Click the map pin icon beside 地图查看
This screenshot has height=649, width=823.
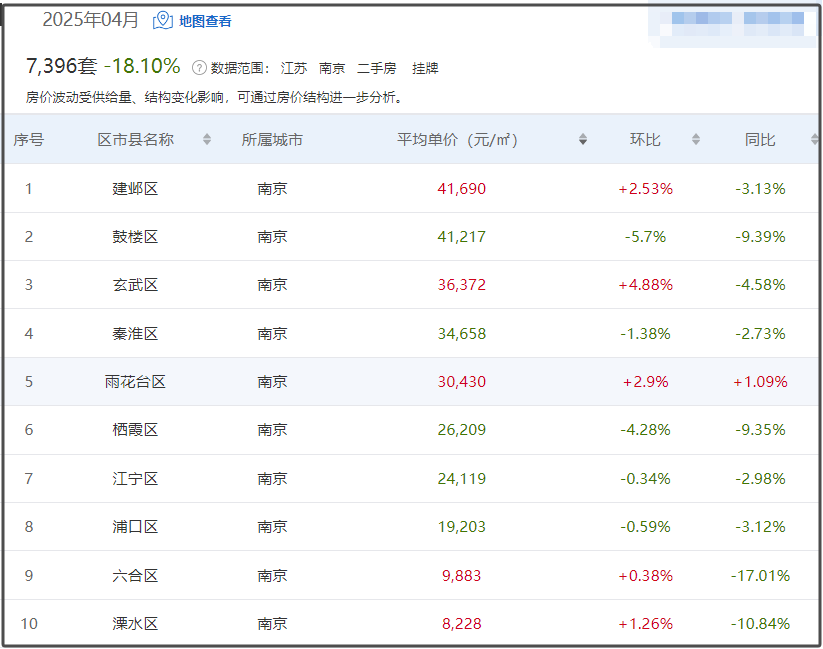click(x=161, y=20)
